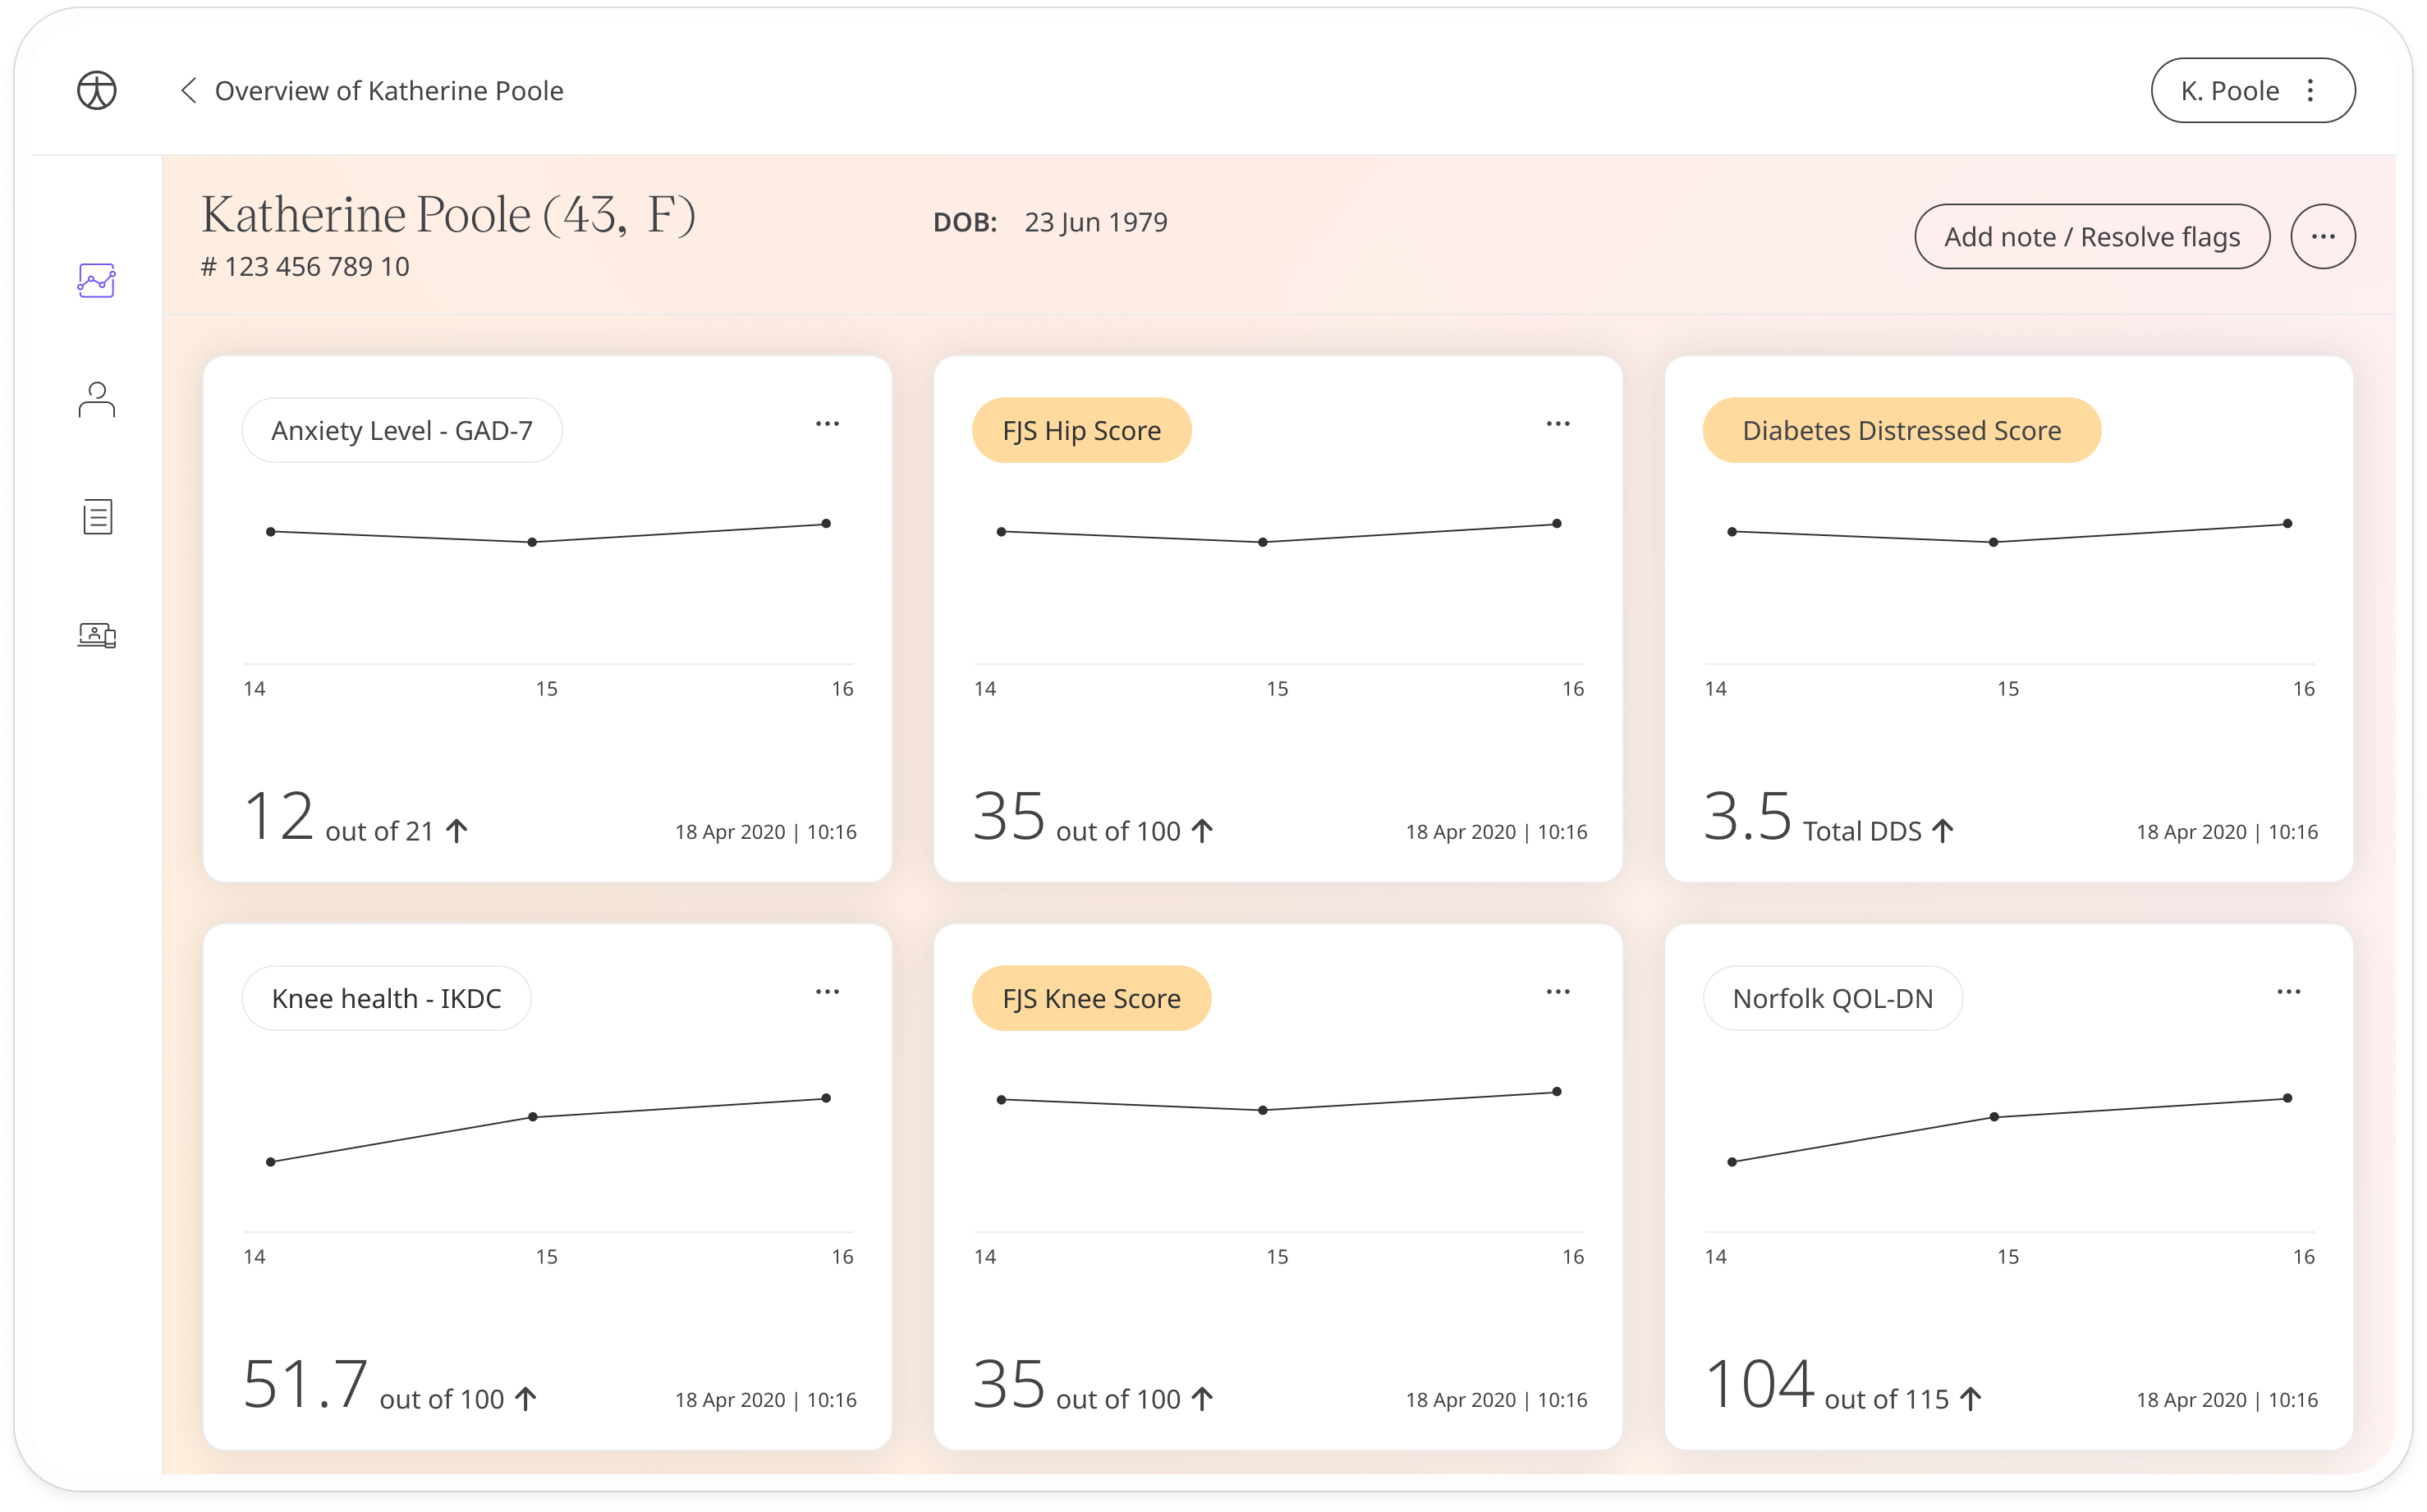Screen dimensions: 2427x1512
Task: Select the FJS Hip Score tag
Action: (1081, 430)
